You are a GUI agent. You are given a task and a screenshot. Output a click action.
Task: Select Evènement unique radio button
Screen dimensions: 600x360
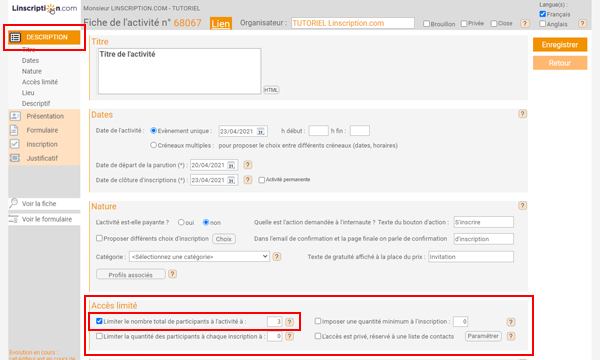[153, 130]
